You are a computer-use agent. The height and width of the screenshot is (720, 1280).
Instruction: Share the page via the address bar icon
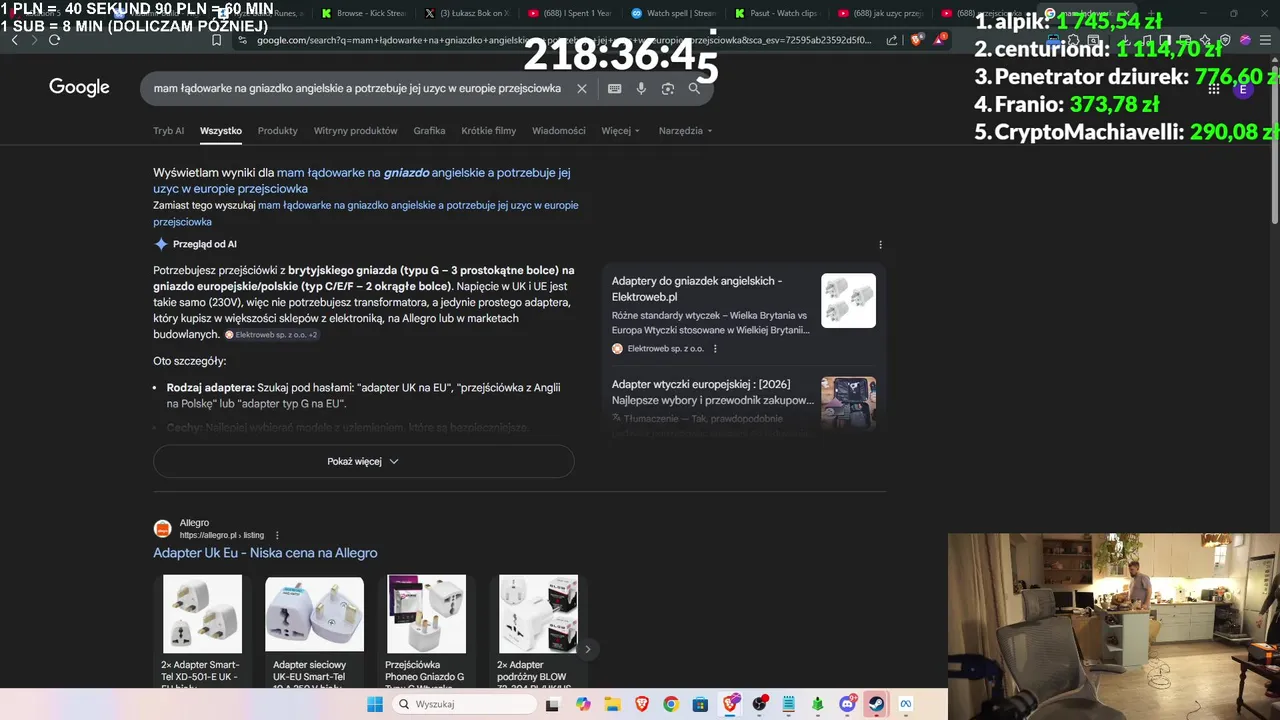click(892, 40)
